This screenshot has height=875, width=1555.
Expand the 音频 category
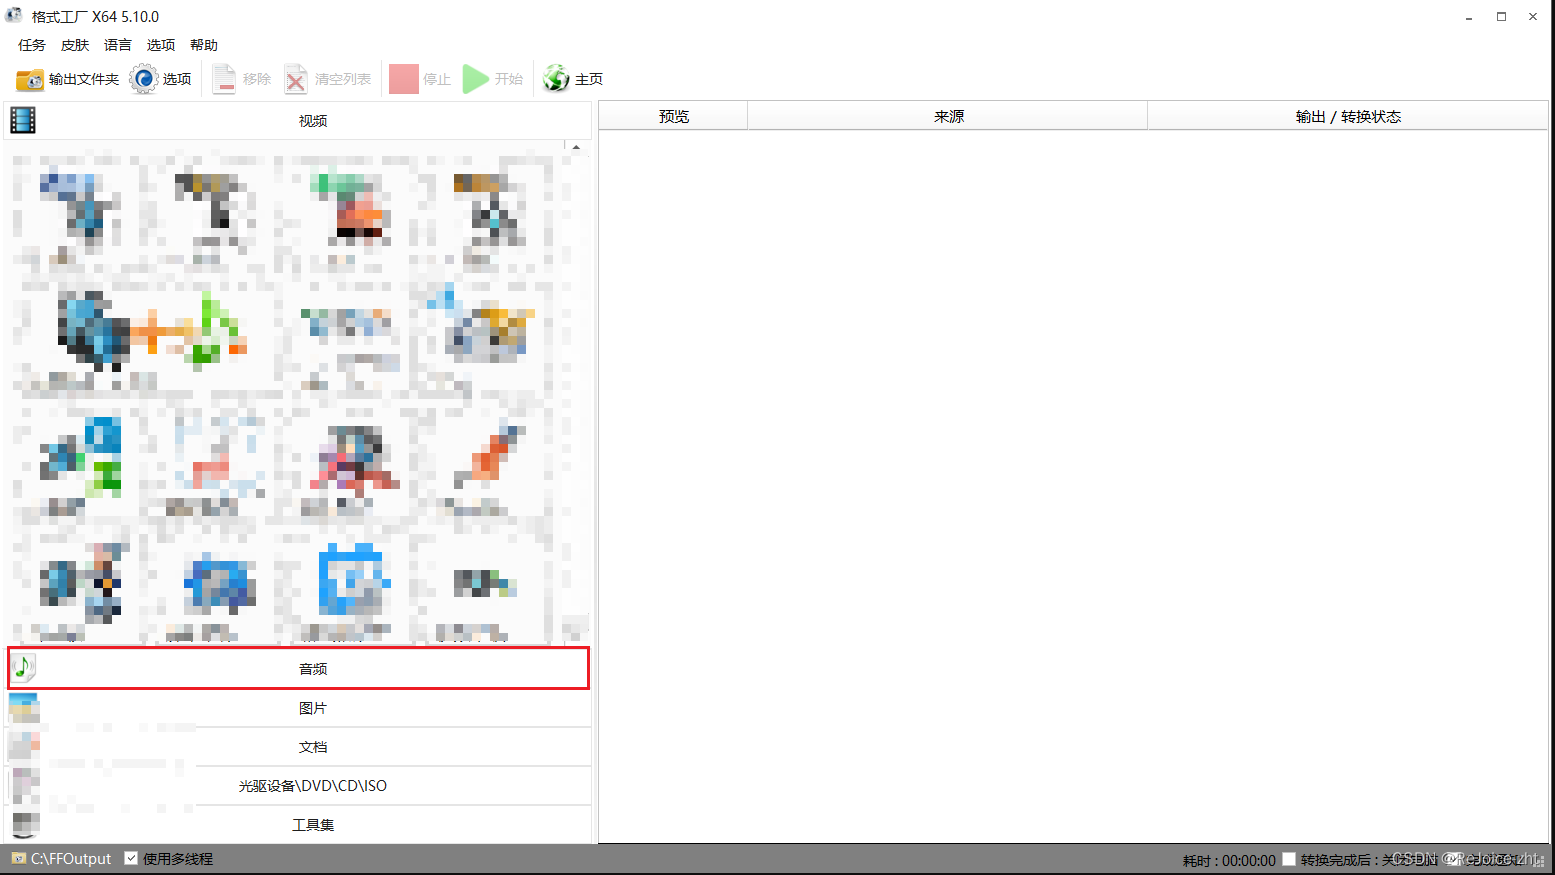[298, 668]
